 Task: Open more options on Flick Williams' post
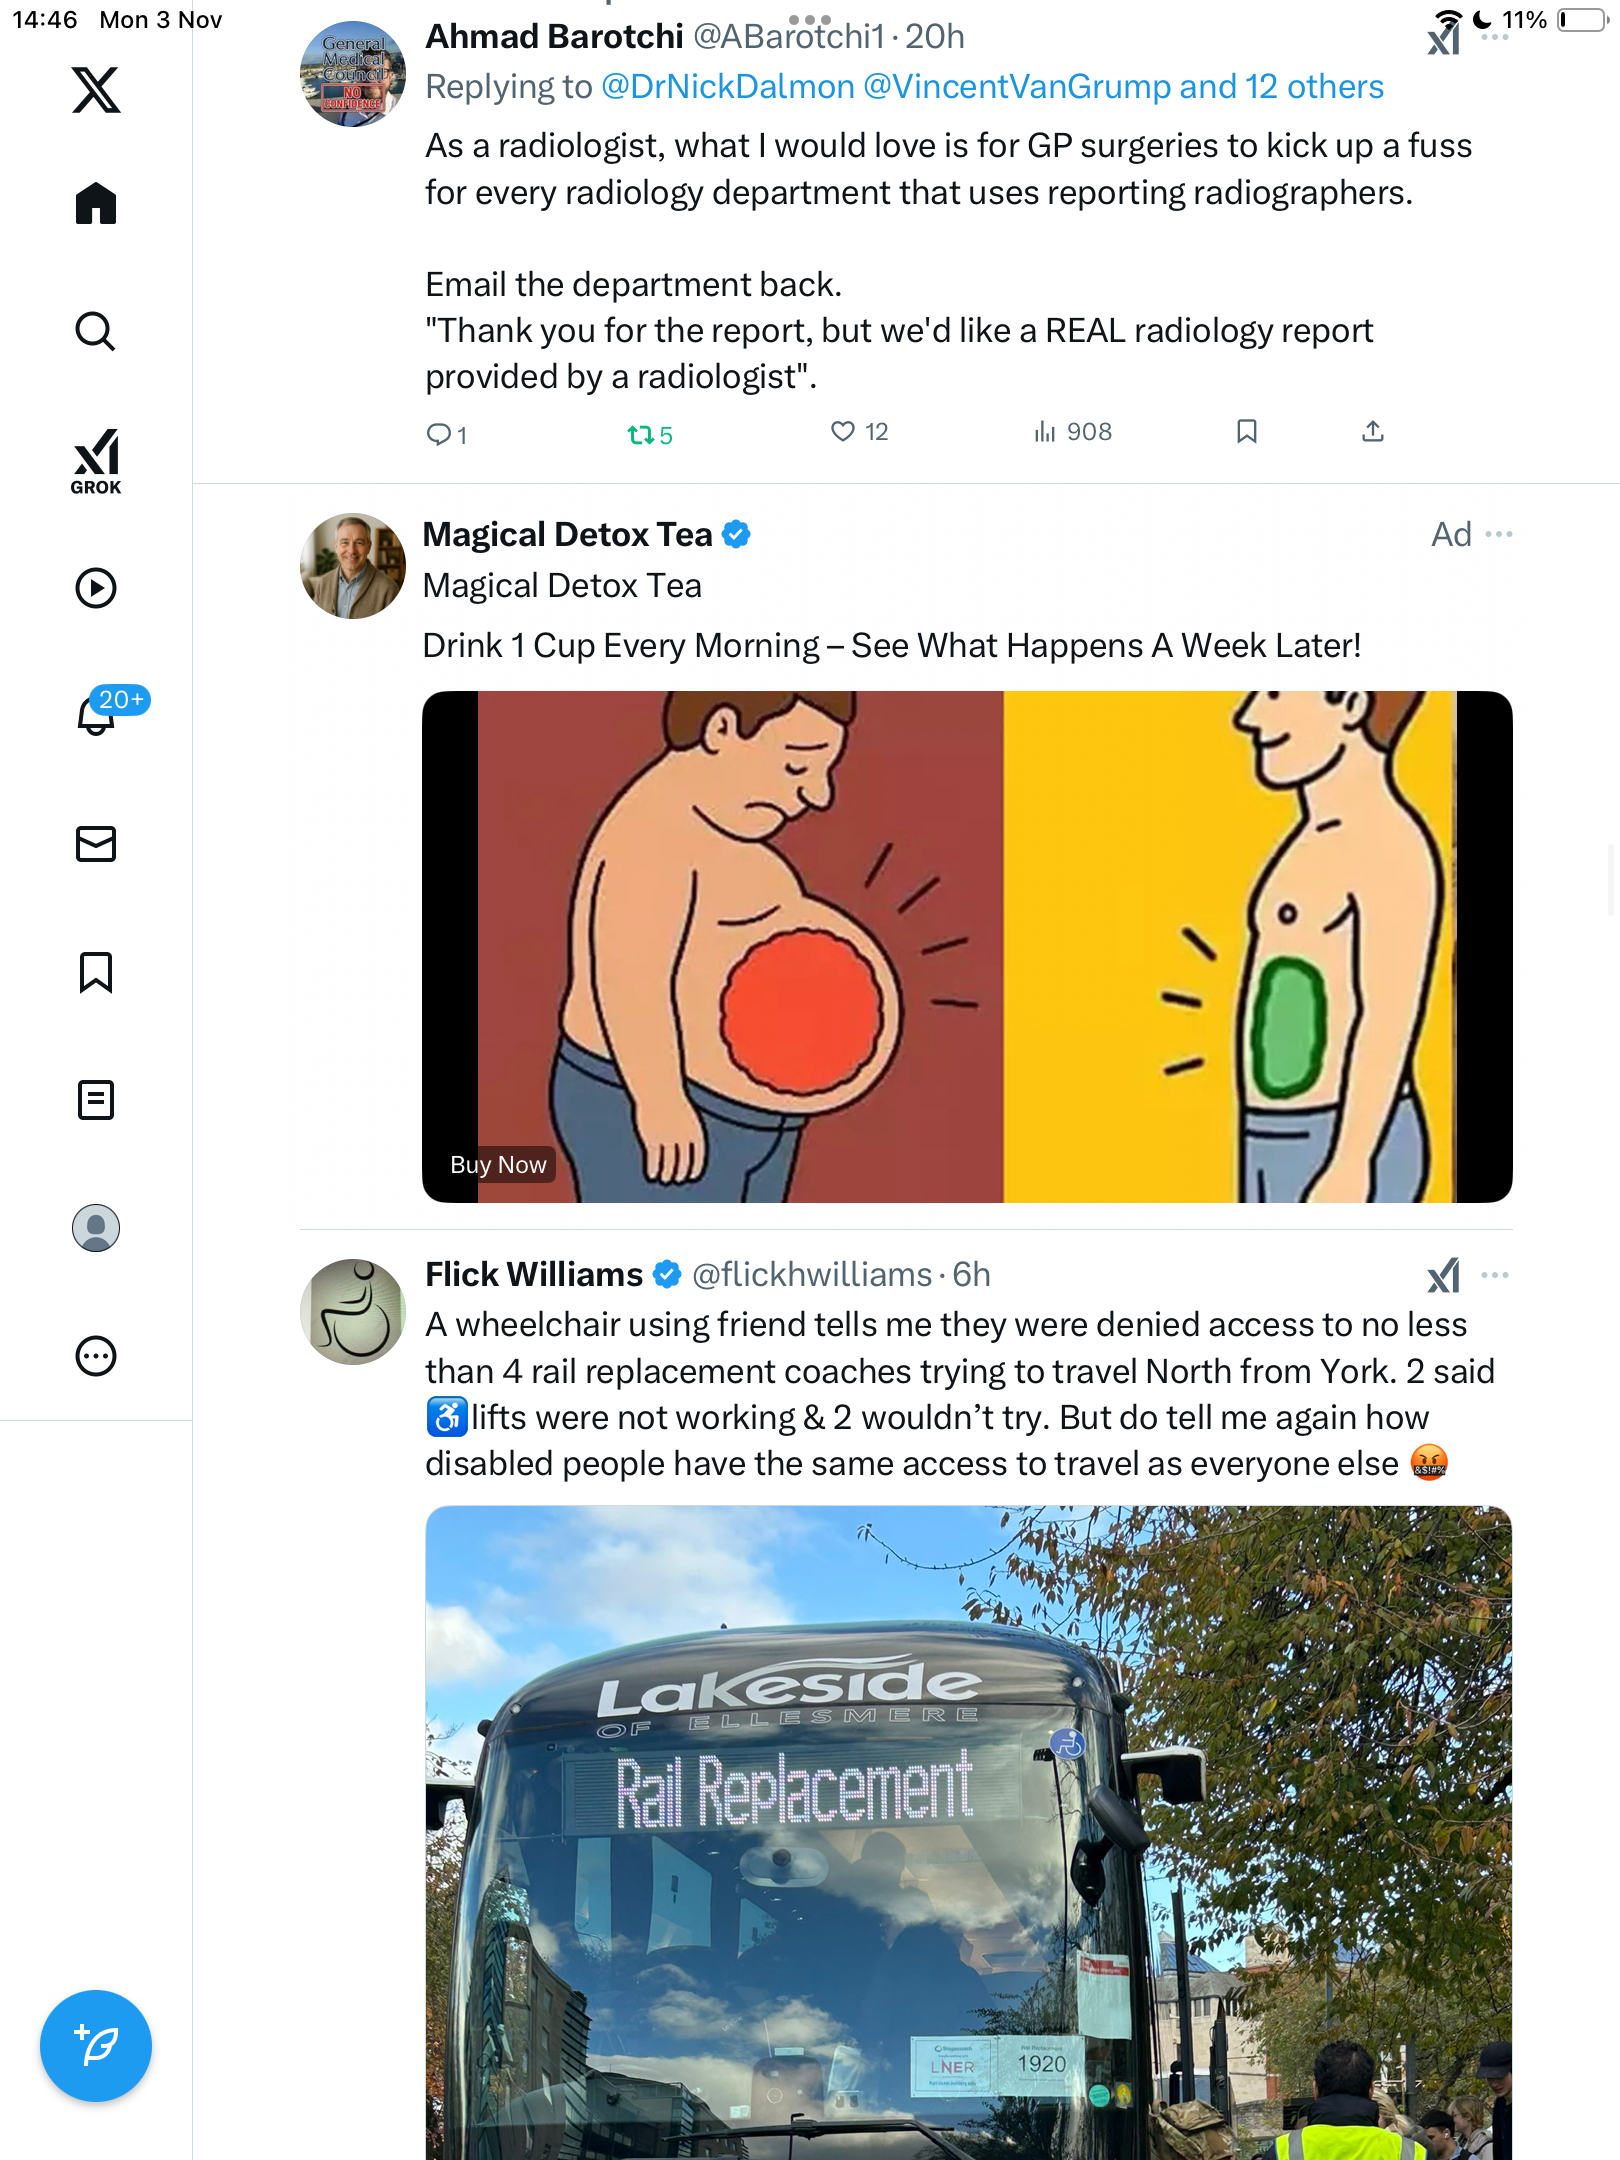(x=1495, y=1275)
